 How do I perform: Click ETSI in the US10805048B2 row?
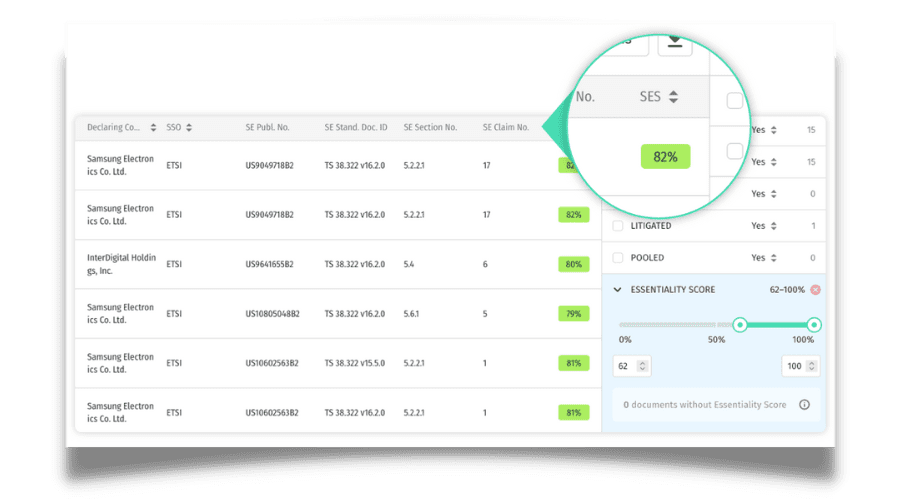click(x=174, y=314)
